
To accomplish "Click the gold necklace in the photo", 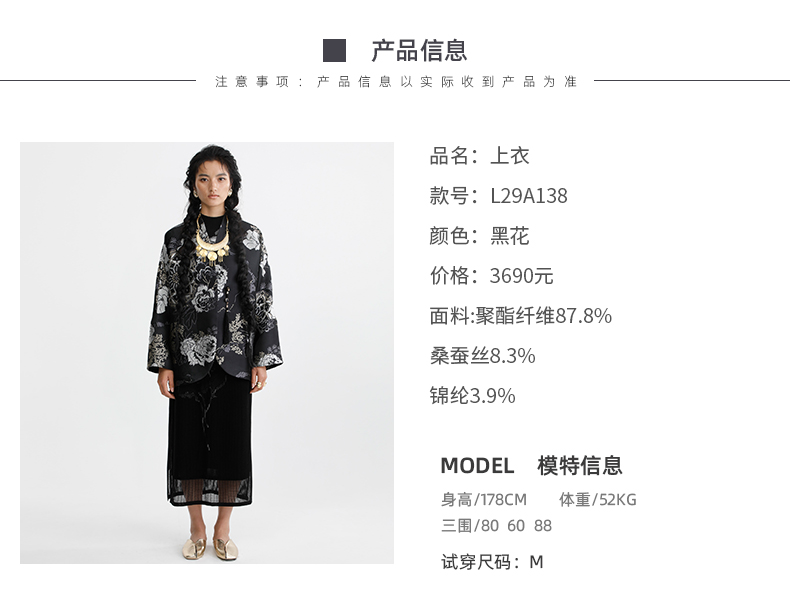I will (212, 244).
